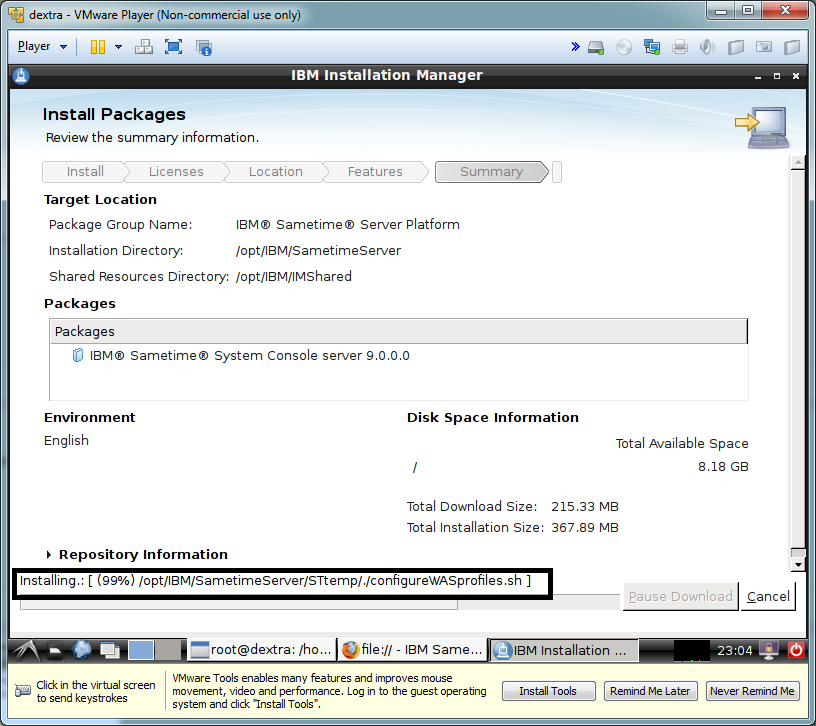Click Never Remind Me
Image resolution: width=816 pixels, height=726 pixels.
coord(752,691)
